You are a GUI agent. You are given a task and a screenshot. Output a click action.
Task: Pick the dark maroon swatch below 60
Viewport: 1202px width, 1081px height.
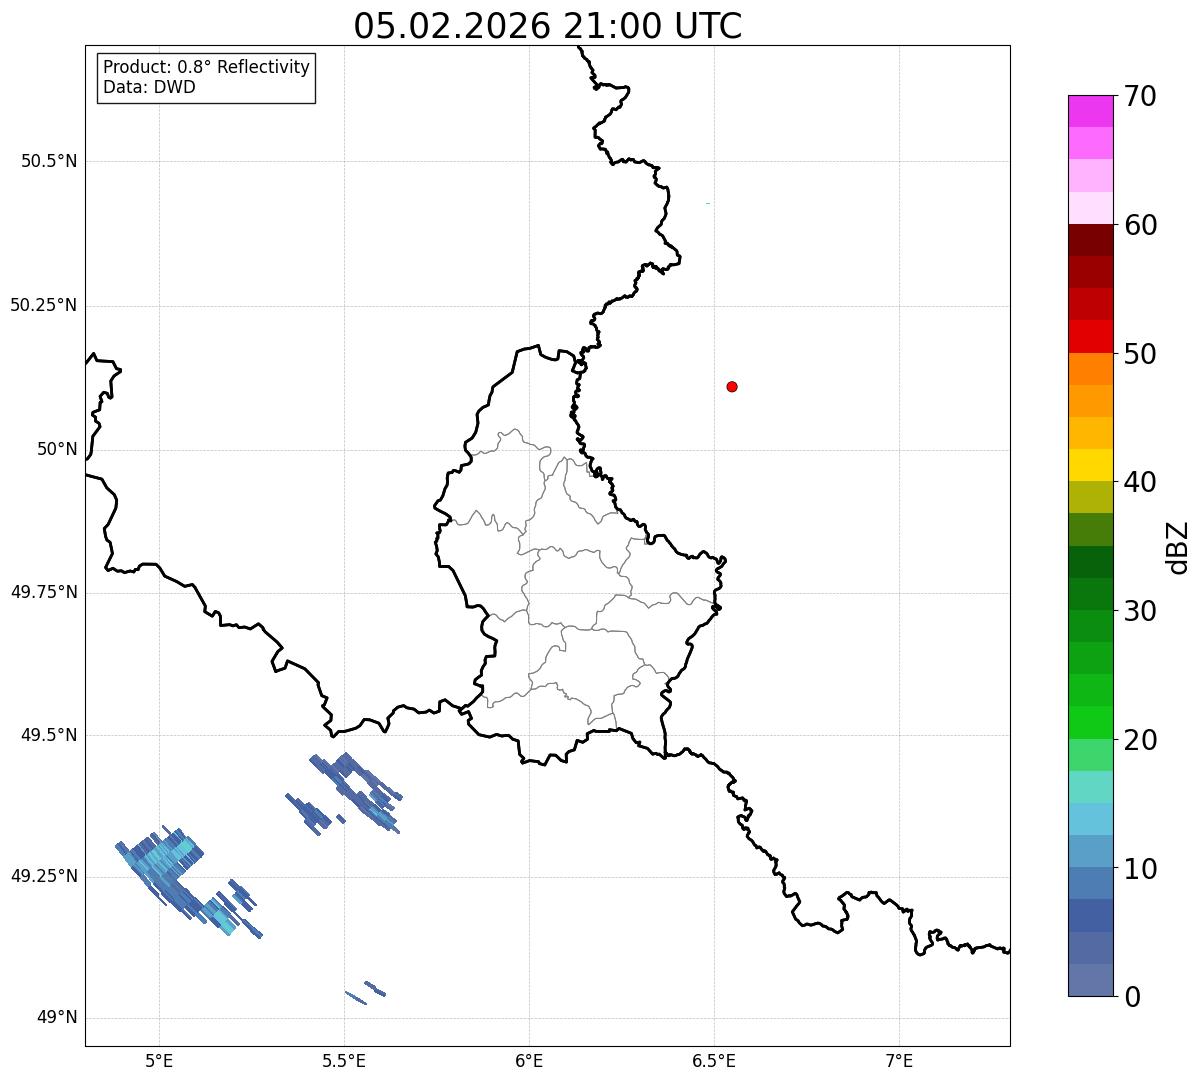coord(1090,240)
